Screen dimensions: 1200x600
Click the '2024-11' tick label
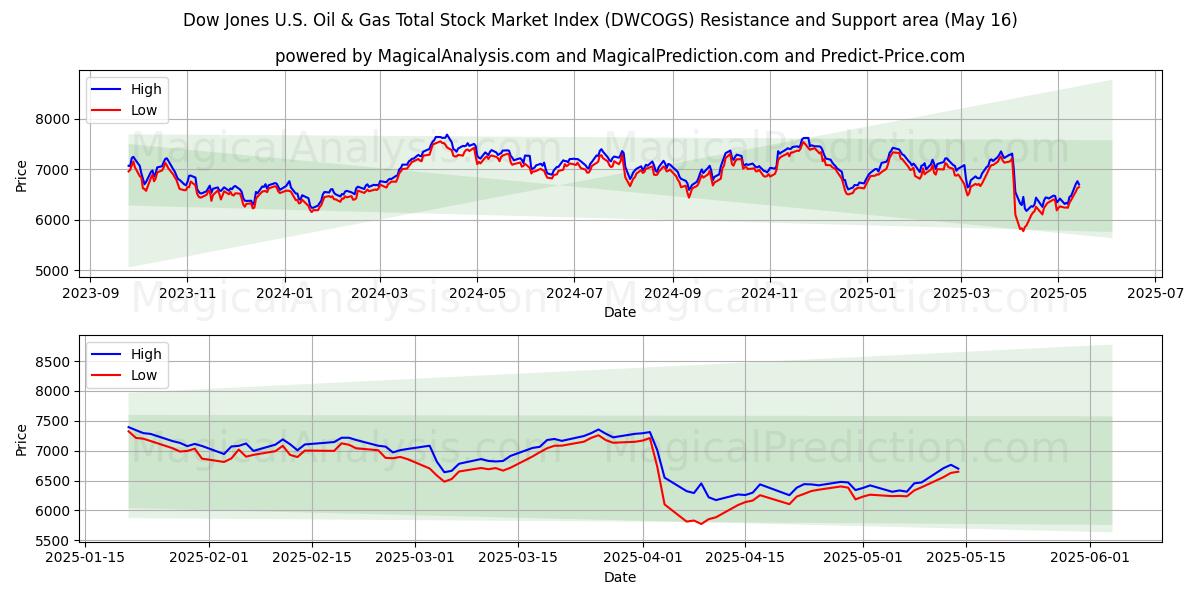pos(770,294)
